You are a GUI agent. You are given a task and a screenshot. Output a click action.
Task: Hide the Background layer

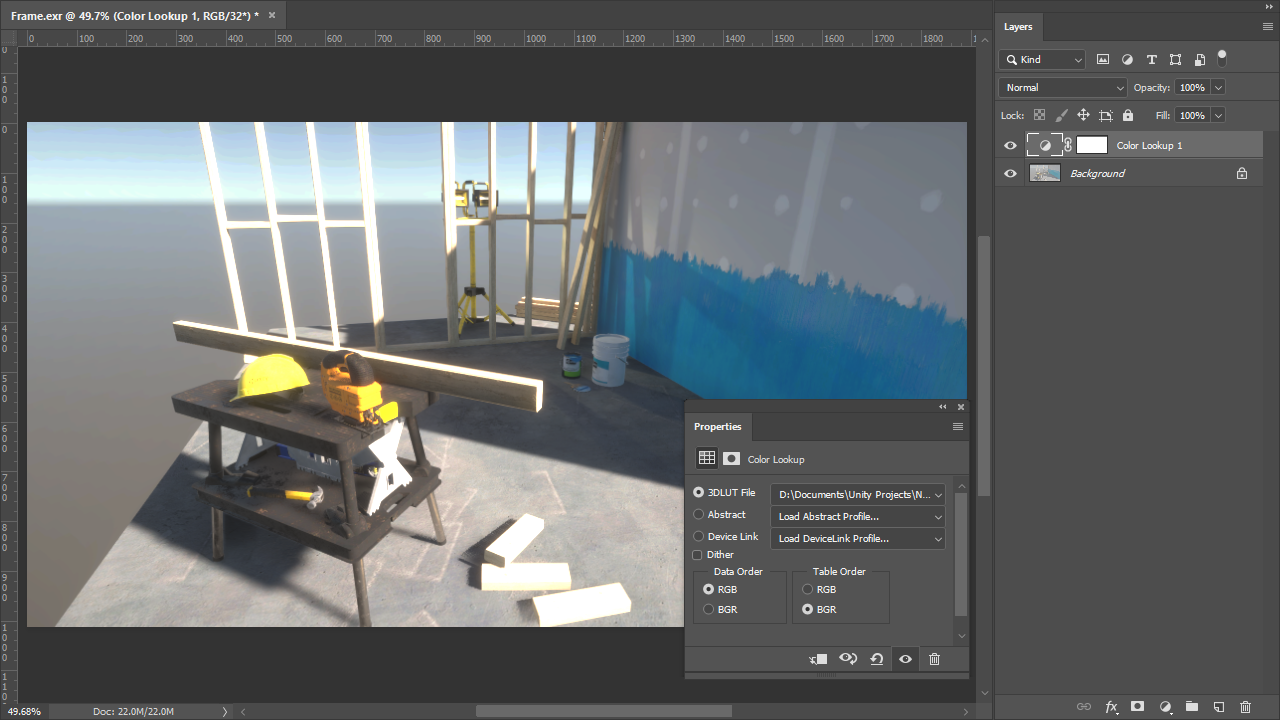(x=1010, y=173)
